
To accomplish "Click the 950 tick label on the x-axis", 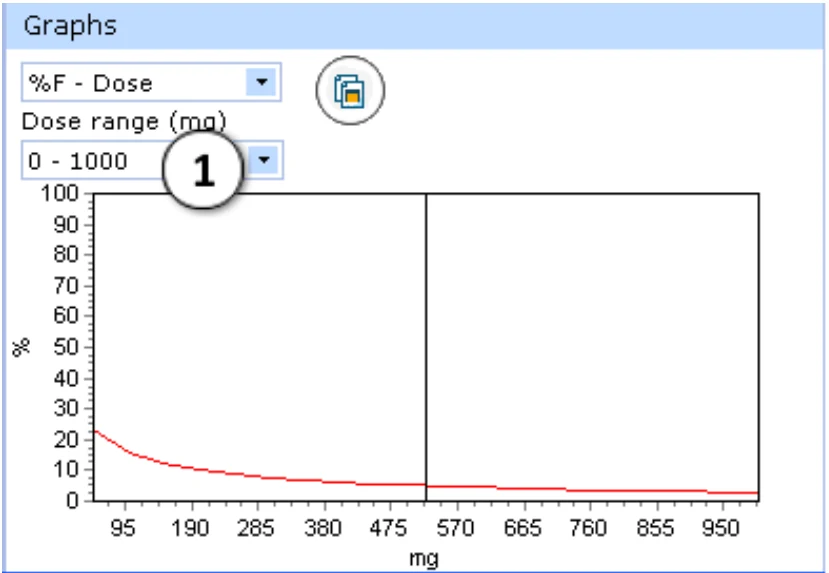I will point(721,528).
